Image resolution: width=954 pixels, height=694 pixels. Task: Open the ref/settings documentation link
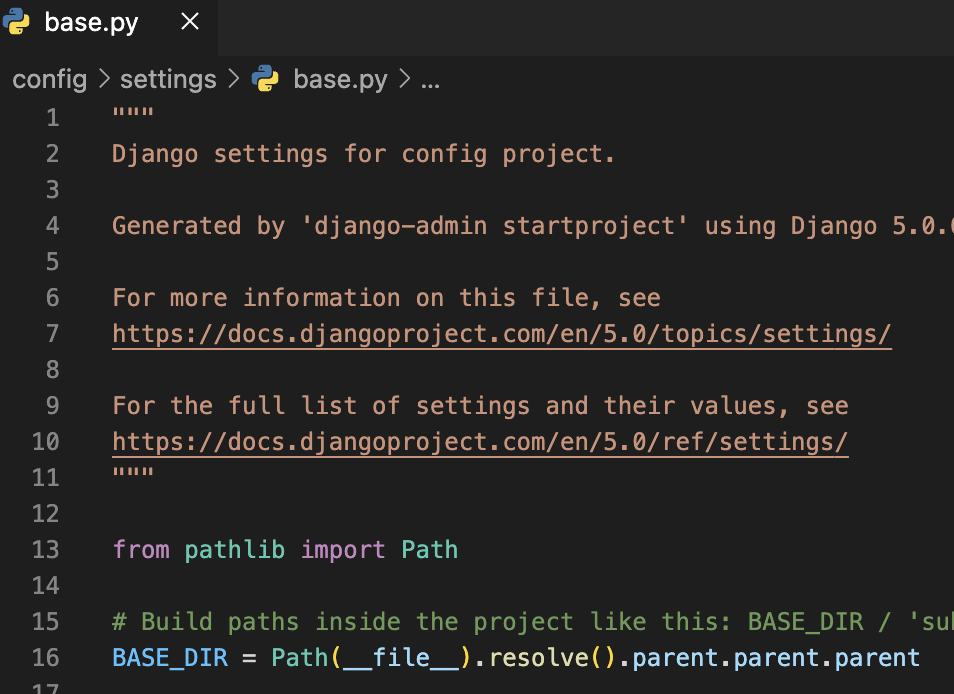point(480,442)
